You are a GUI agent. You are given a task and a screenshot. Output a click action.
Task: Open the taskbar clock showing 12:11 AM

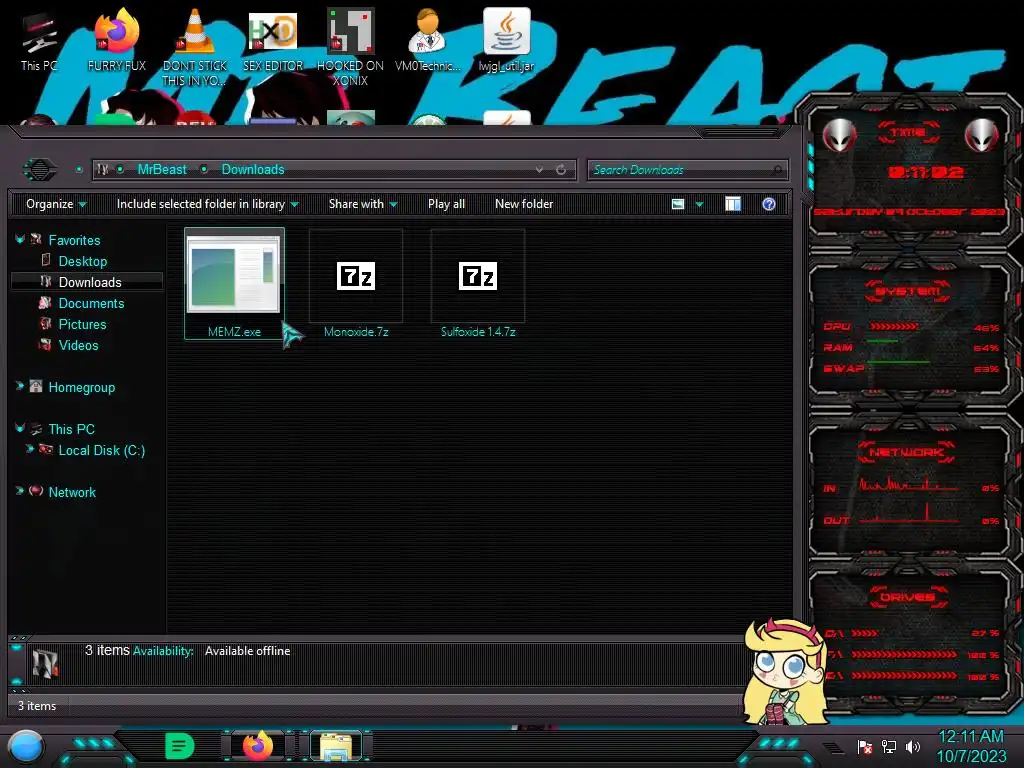pyautogui.click(x=971, y=746)
